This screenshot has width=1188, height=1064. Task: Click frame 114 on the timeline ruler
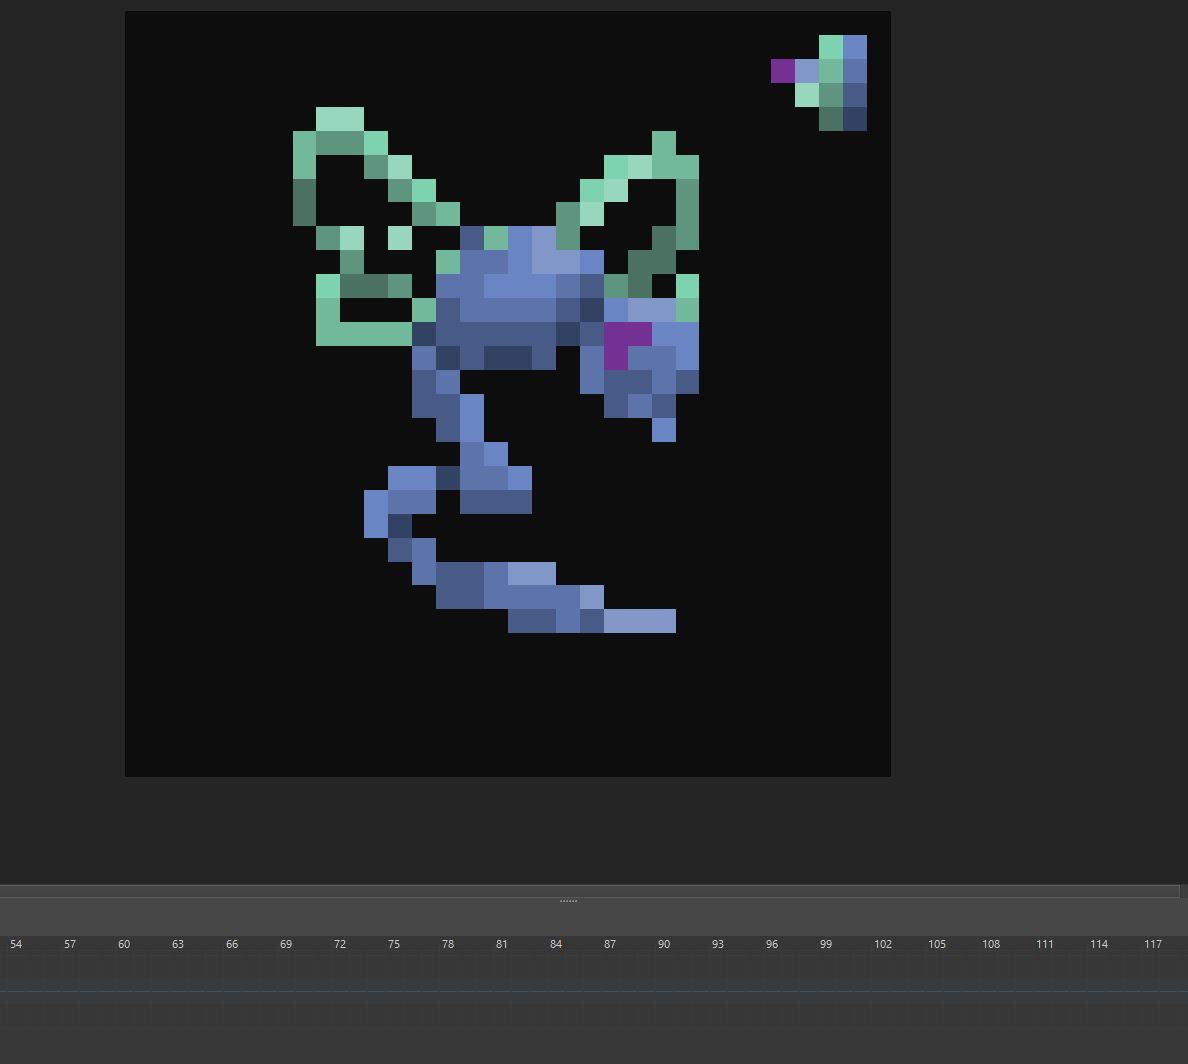1099,944
